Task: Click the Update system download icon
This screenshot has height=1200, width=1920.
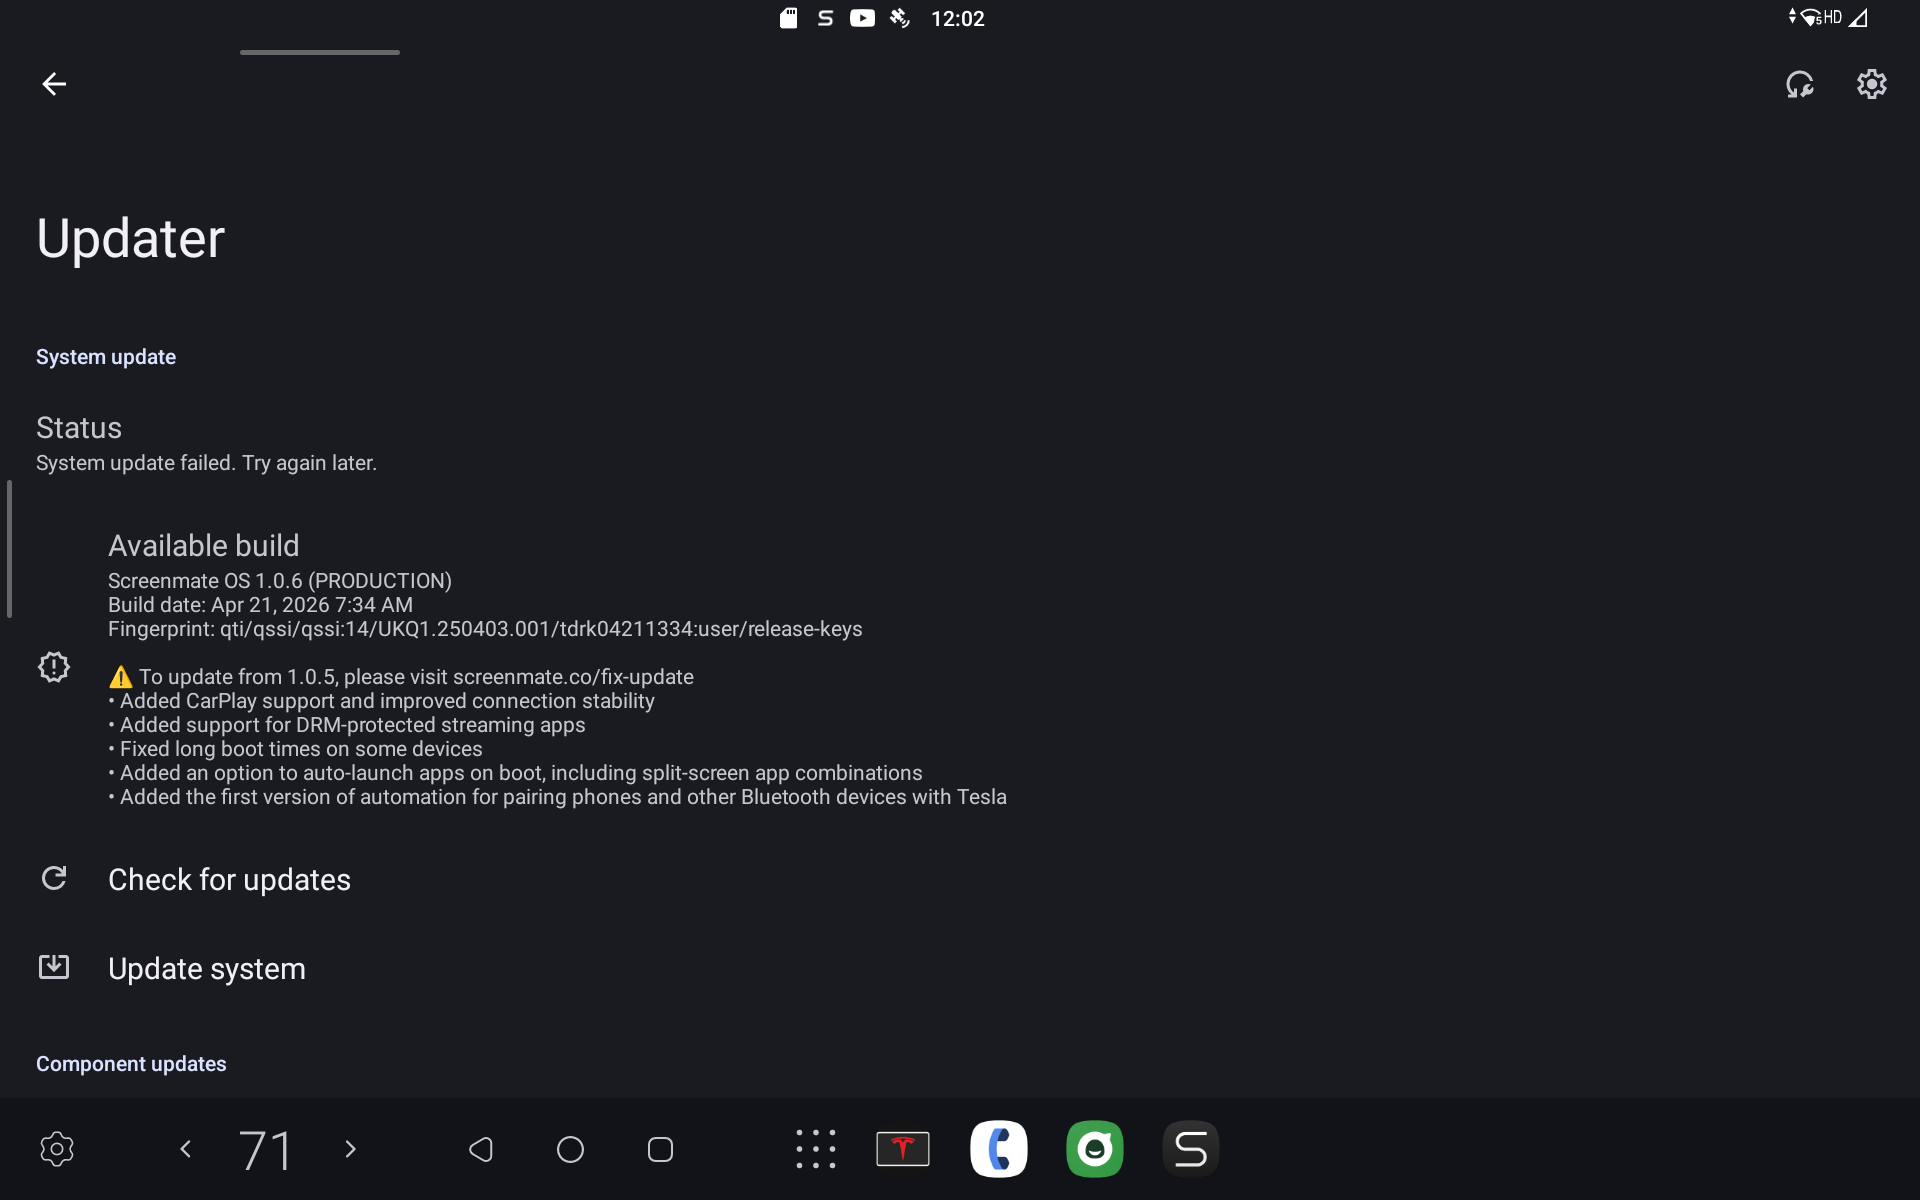Action: 54,967
